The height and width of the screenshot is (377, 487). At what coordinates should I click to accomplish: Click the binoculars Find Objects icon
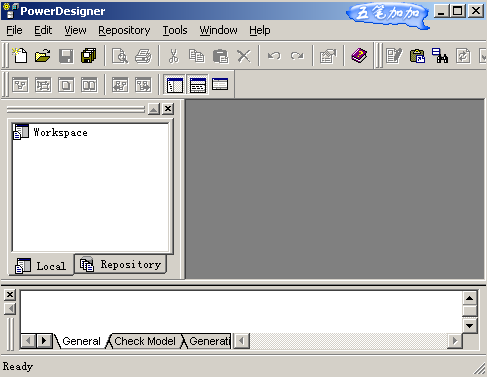[x=440, y=56]
